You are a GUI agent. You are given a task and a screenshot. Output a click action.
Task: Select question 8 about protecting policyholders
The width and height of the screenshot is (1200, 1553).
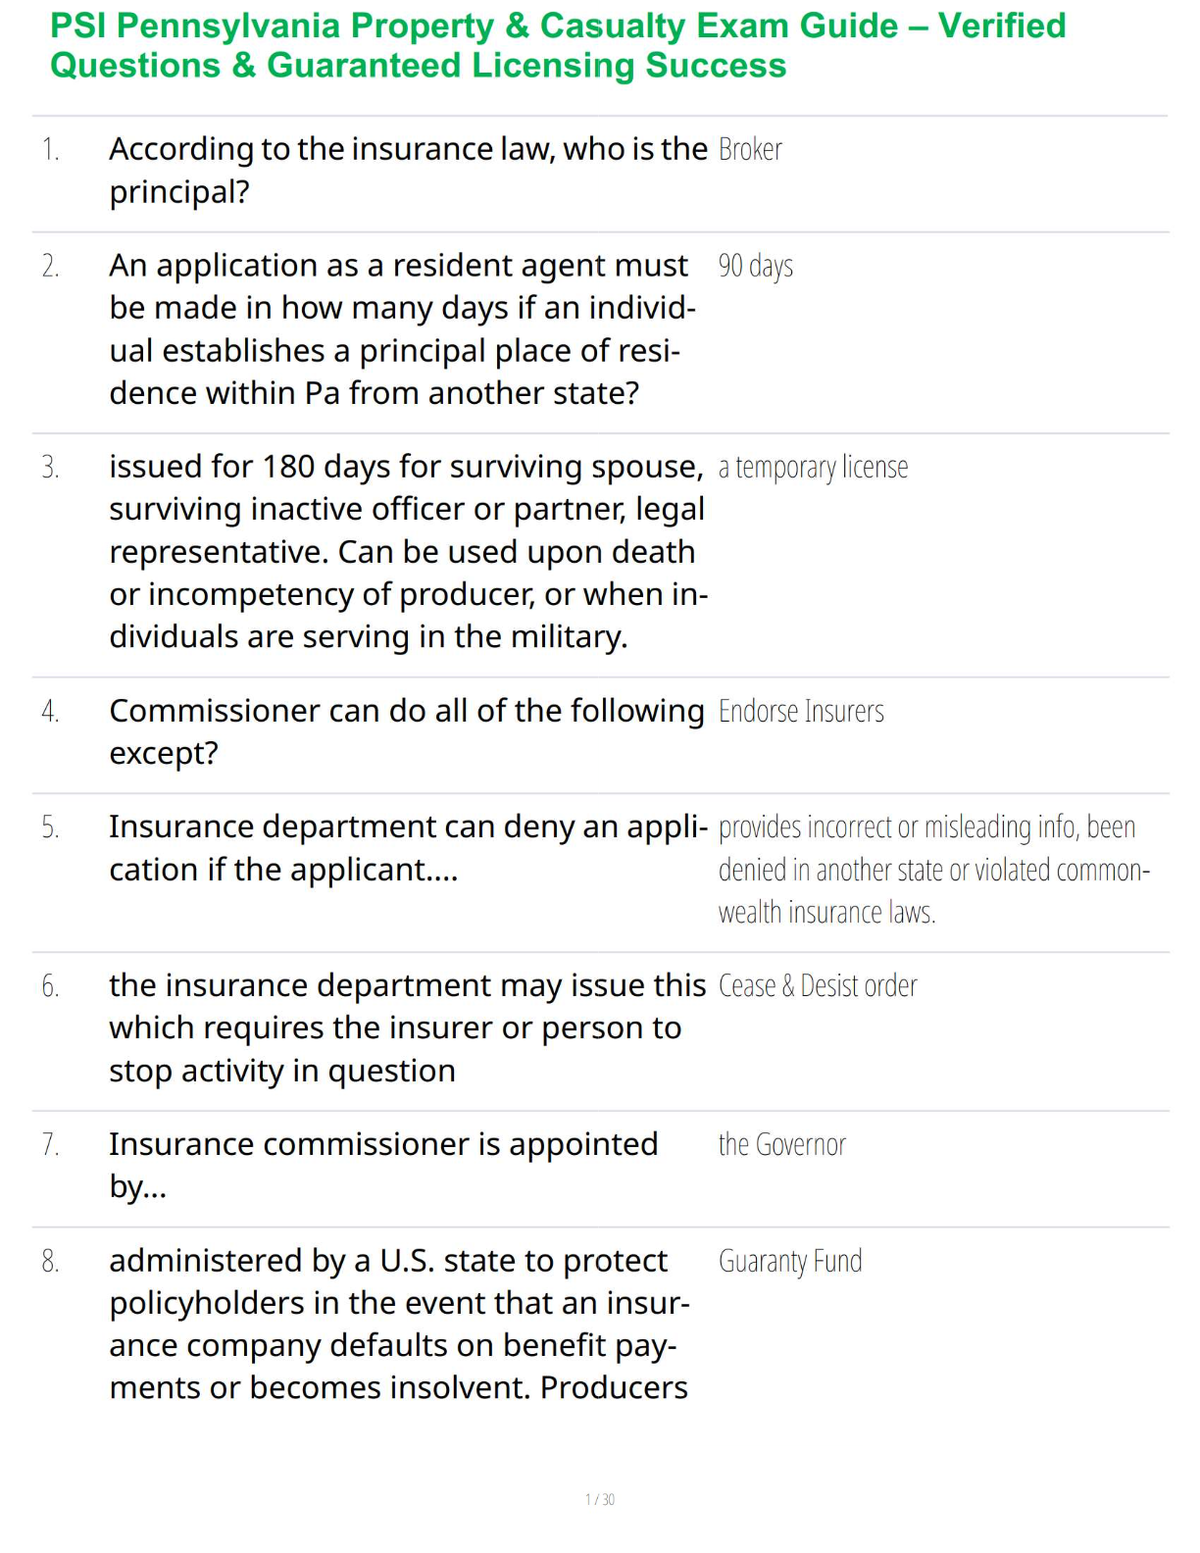coord(400,1324)
